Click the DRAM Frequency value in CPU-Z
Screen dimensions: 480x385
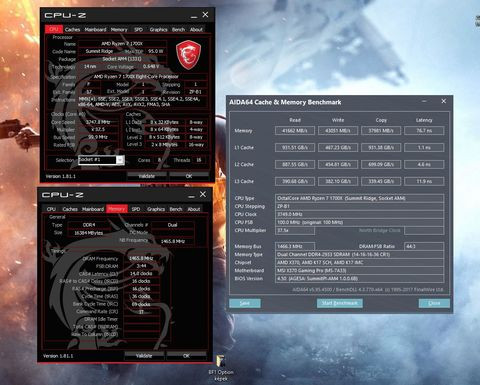tap(141, 258)
